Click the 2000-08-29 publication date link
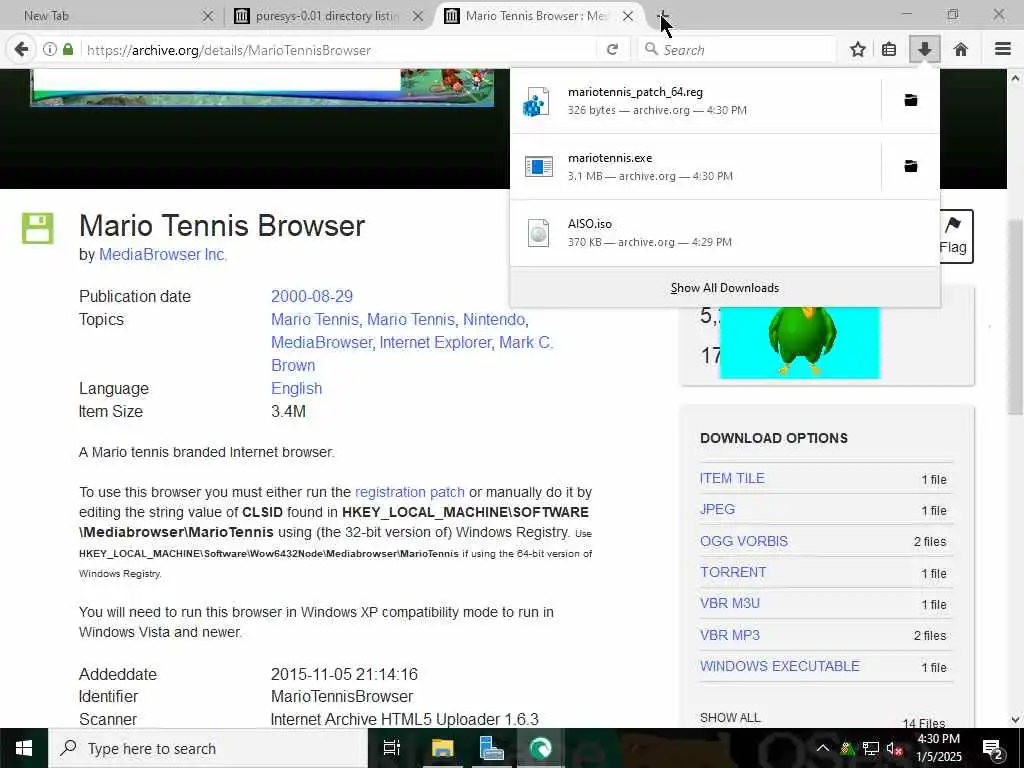 (312, 296)
